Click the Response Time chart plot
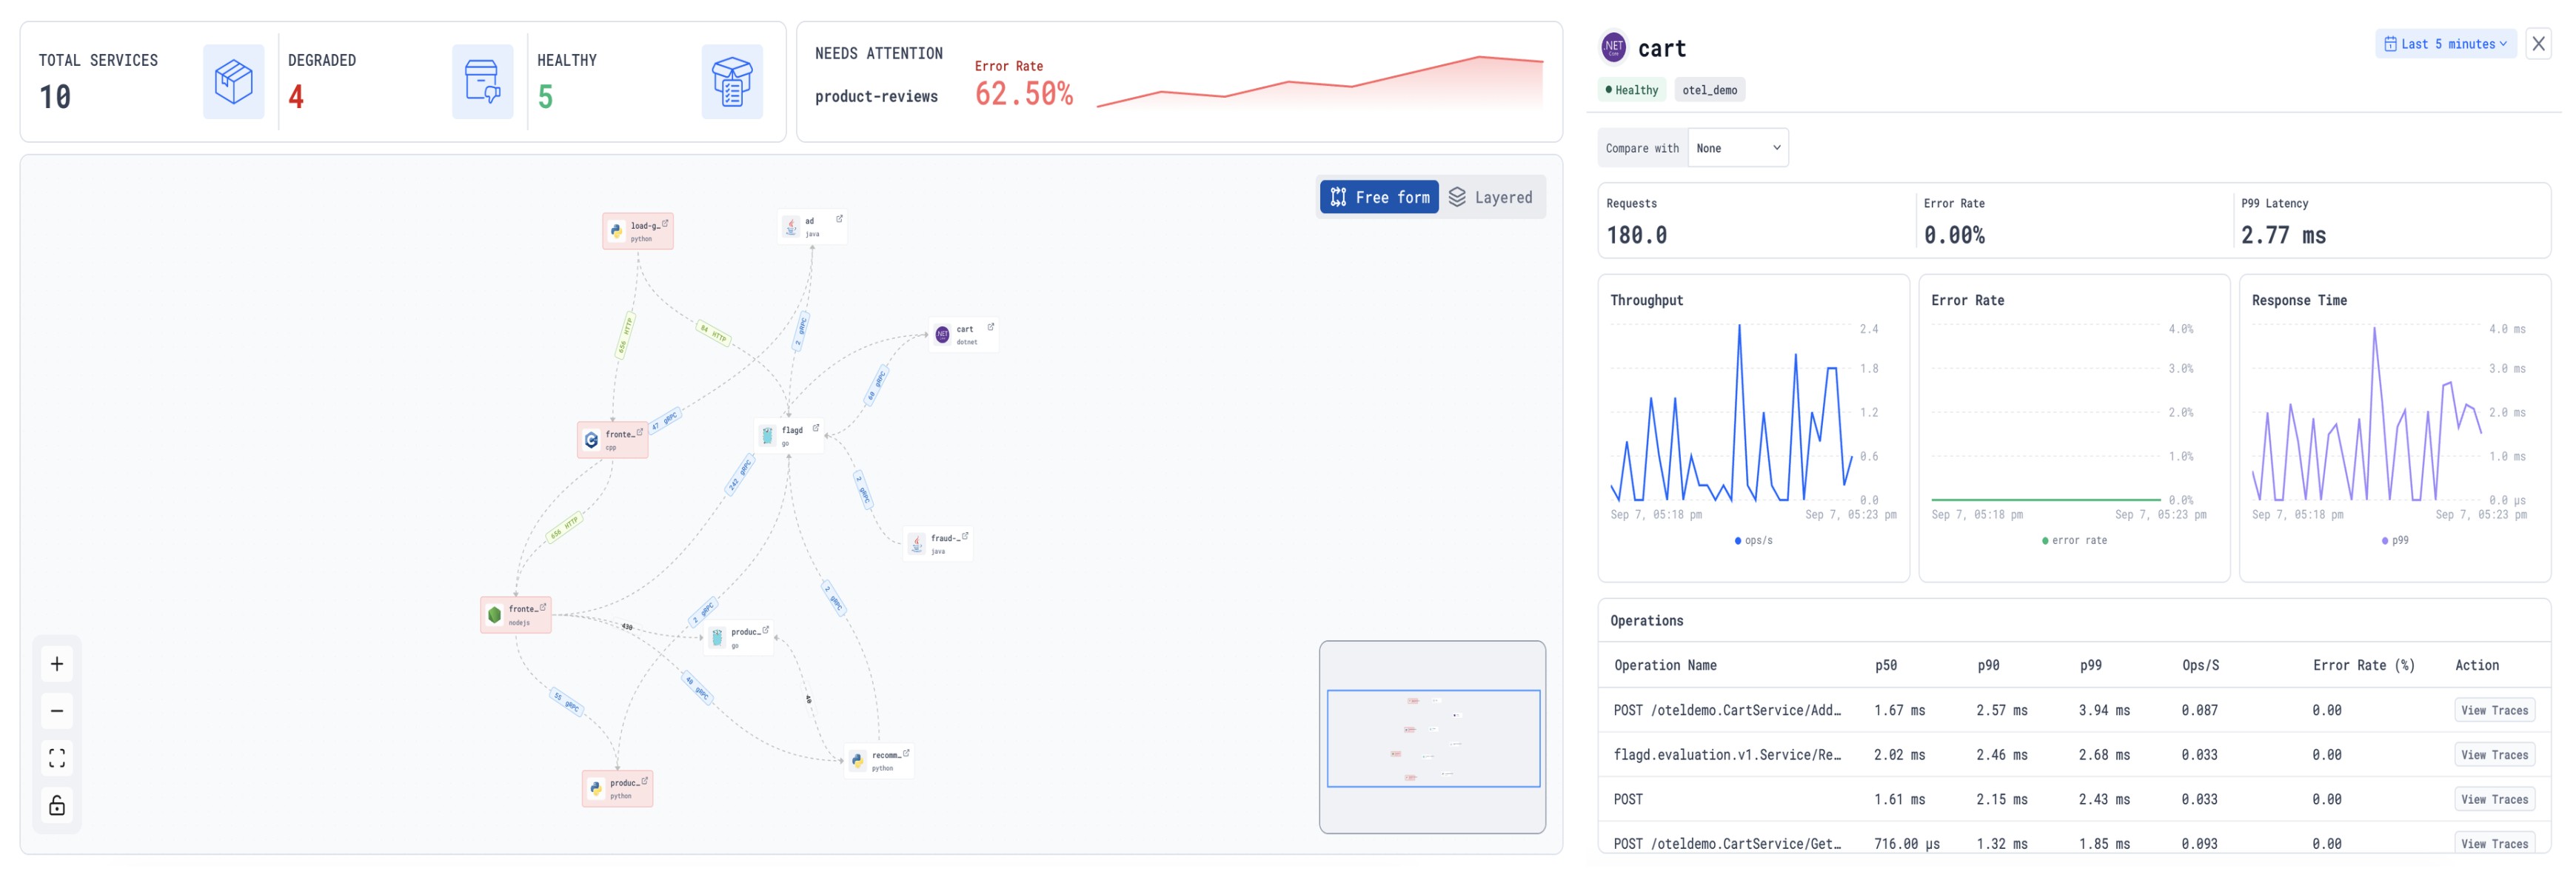 [2366, 413]
